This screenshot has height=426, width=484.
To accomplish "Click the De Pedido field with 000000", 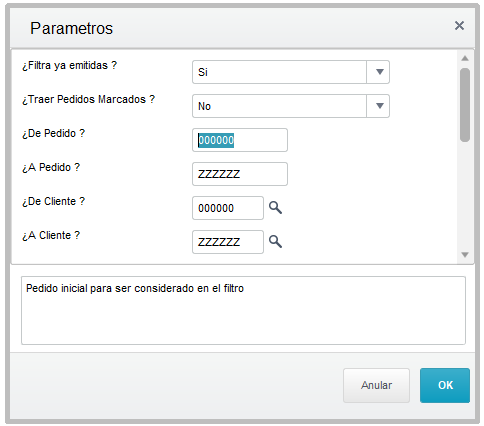I will (x=240, y=140).
